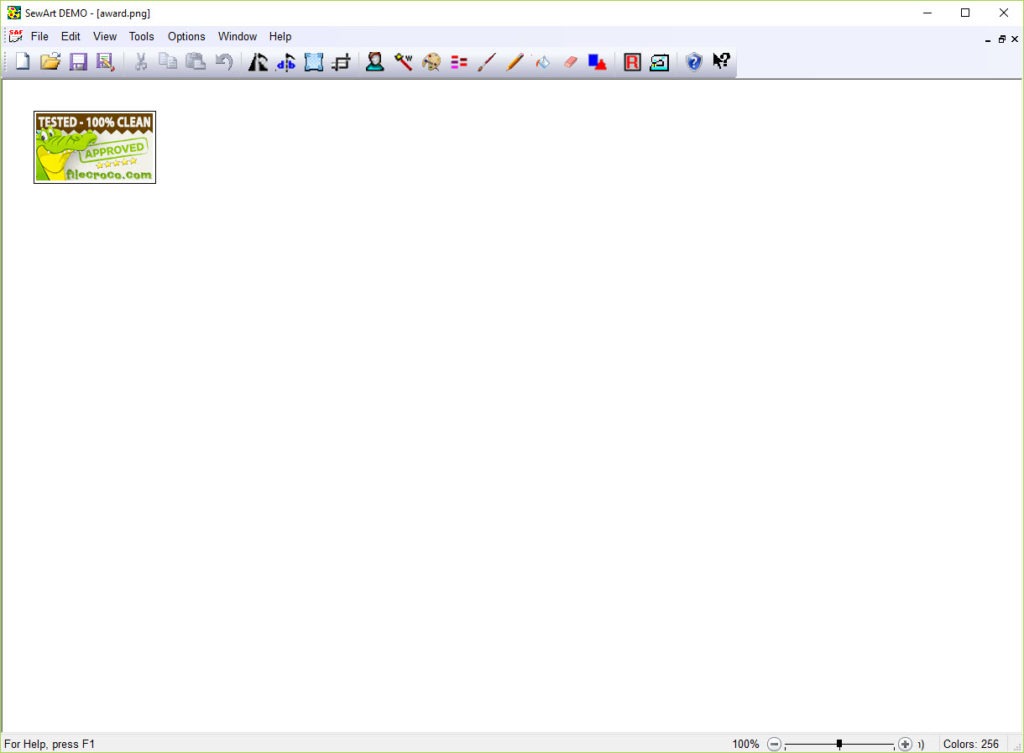Image resolution: width=1024 pixels, height=753 pixels.
Task: Open the Tools menu
Action: 141,37
